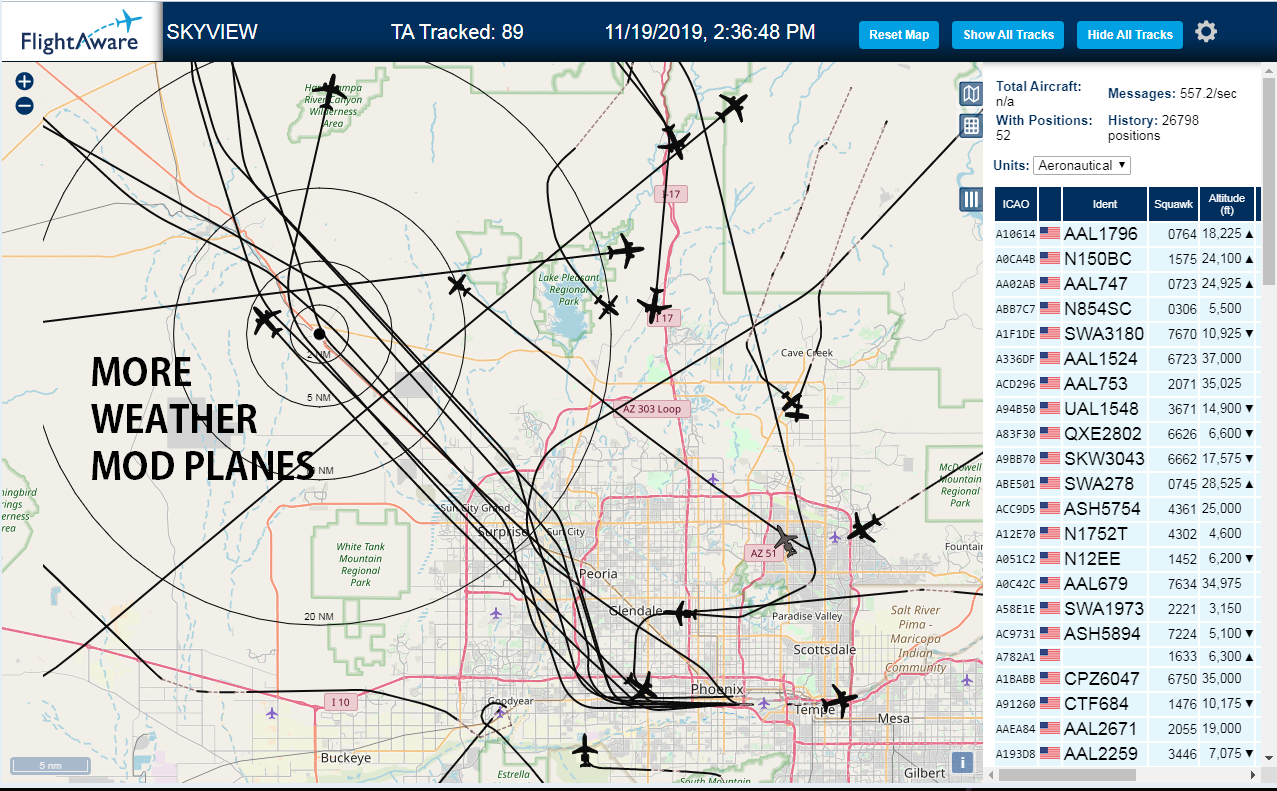This screenshot has height=791, width=1277.
Task: Click ICAO code A10614
Action: coord(1015,235)
